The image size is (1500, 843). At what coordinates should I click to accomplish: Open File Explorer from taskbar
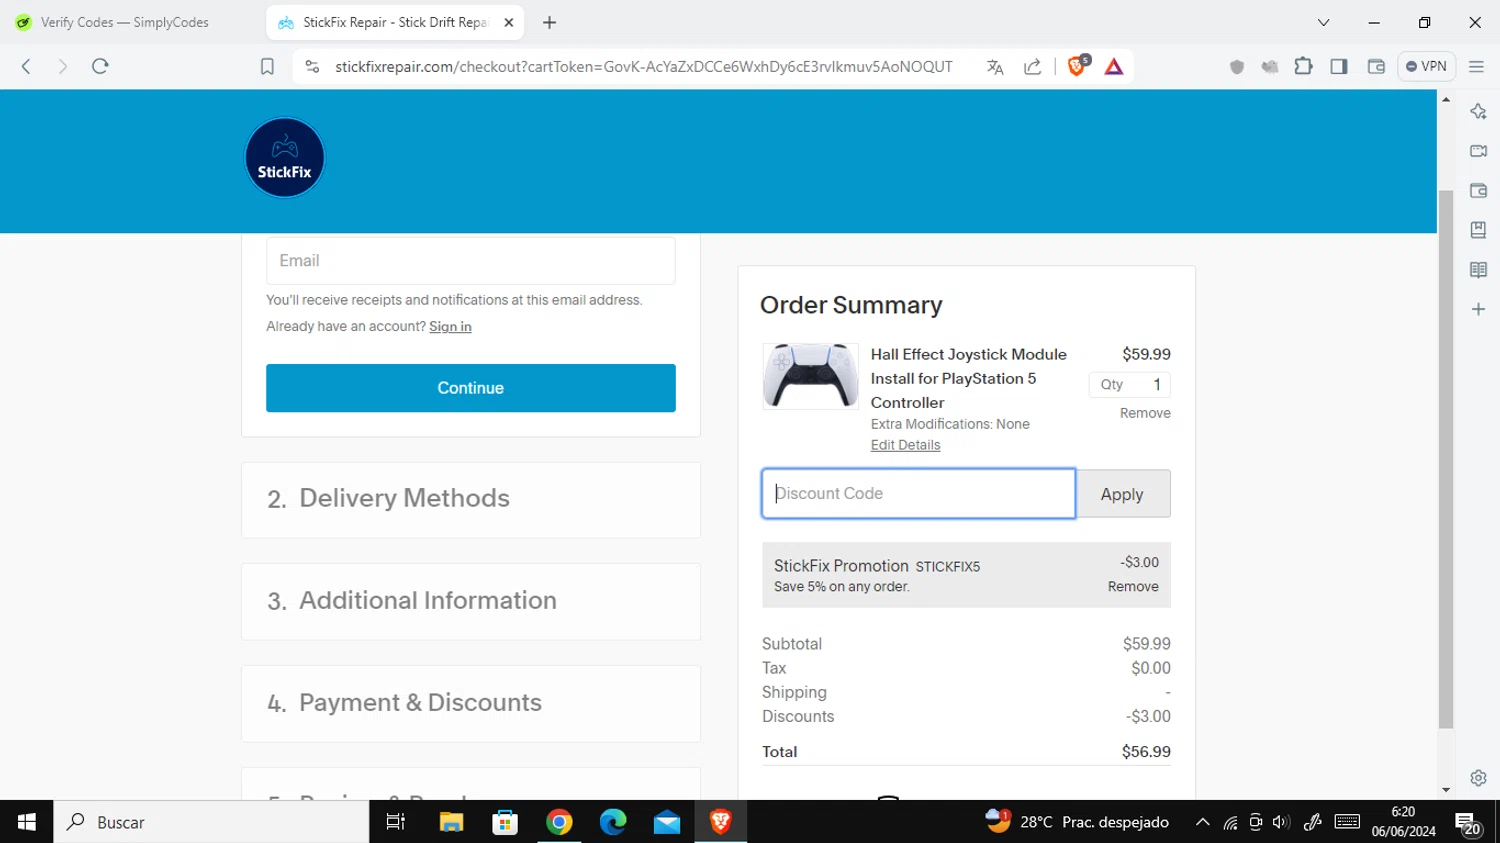tap(451, 822)
